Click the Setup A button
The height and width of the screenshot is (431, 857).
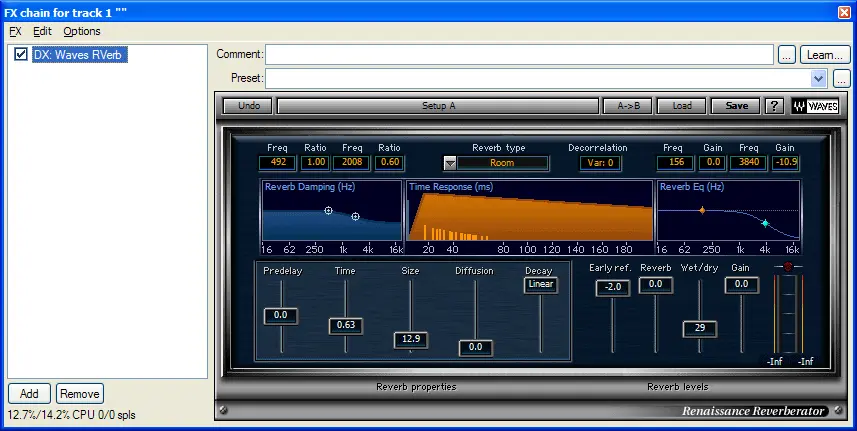438,106
